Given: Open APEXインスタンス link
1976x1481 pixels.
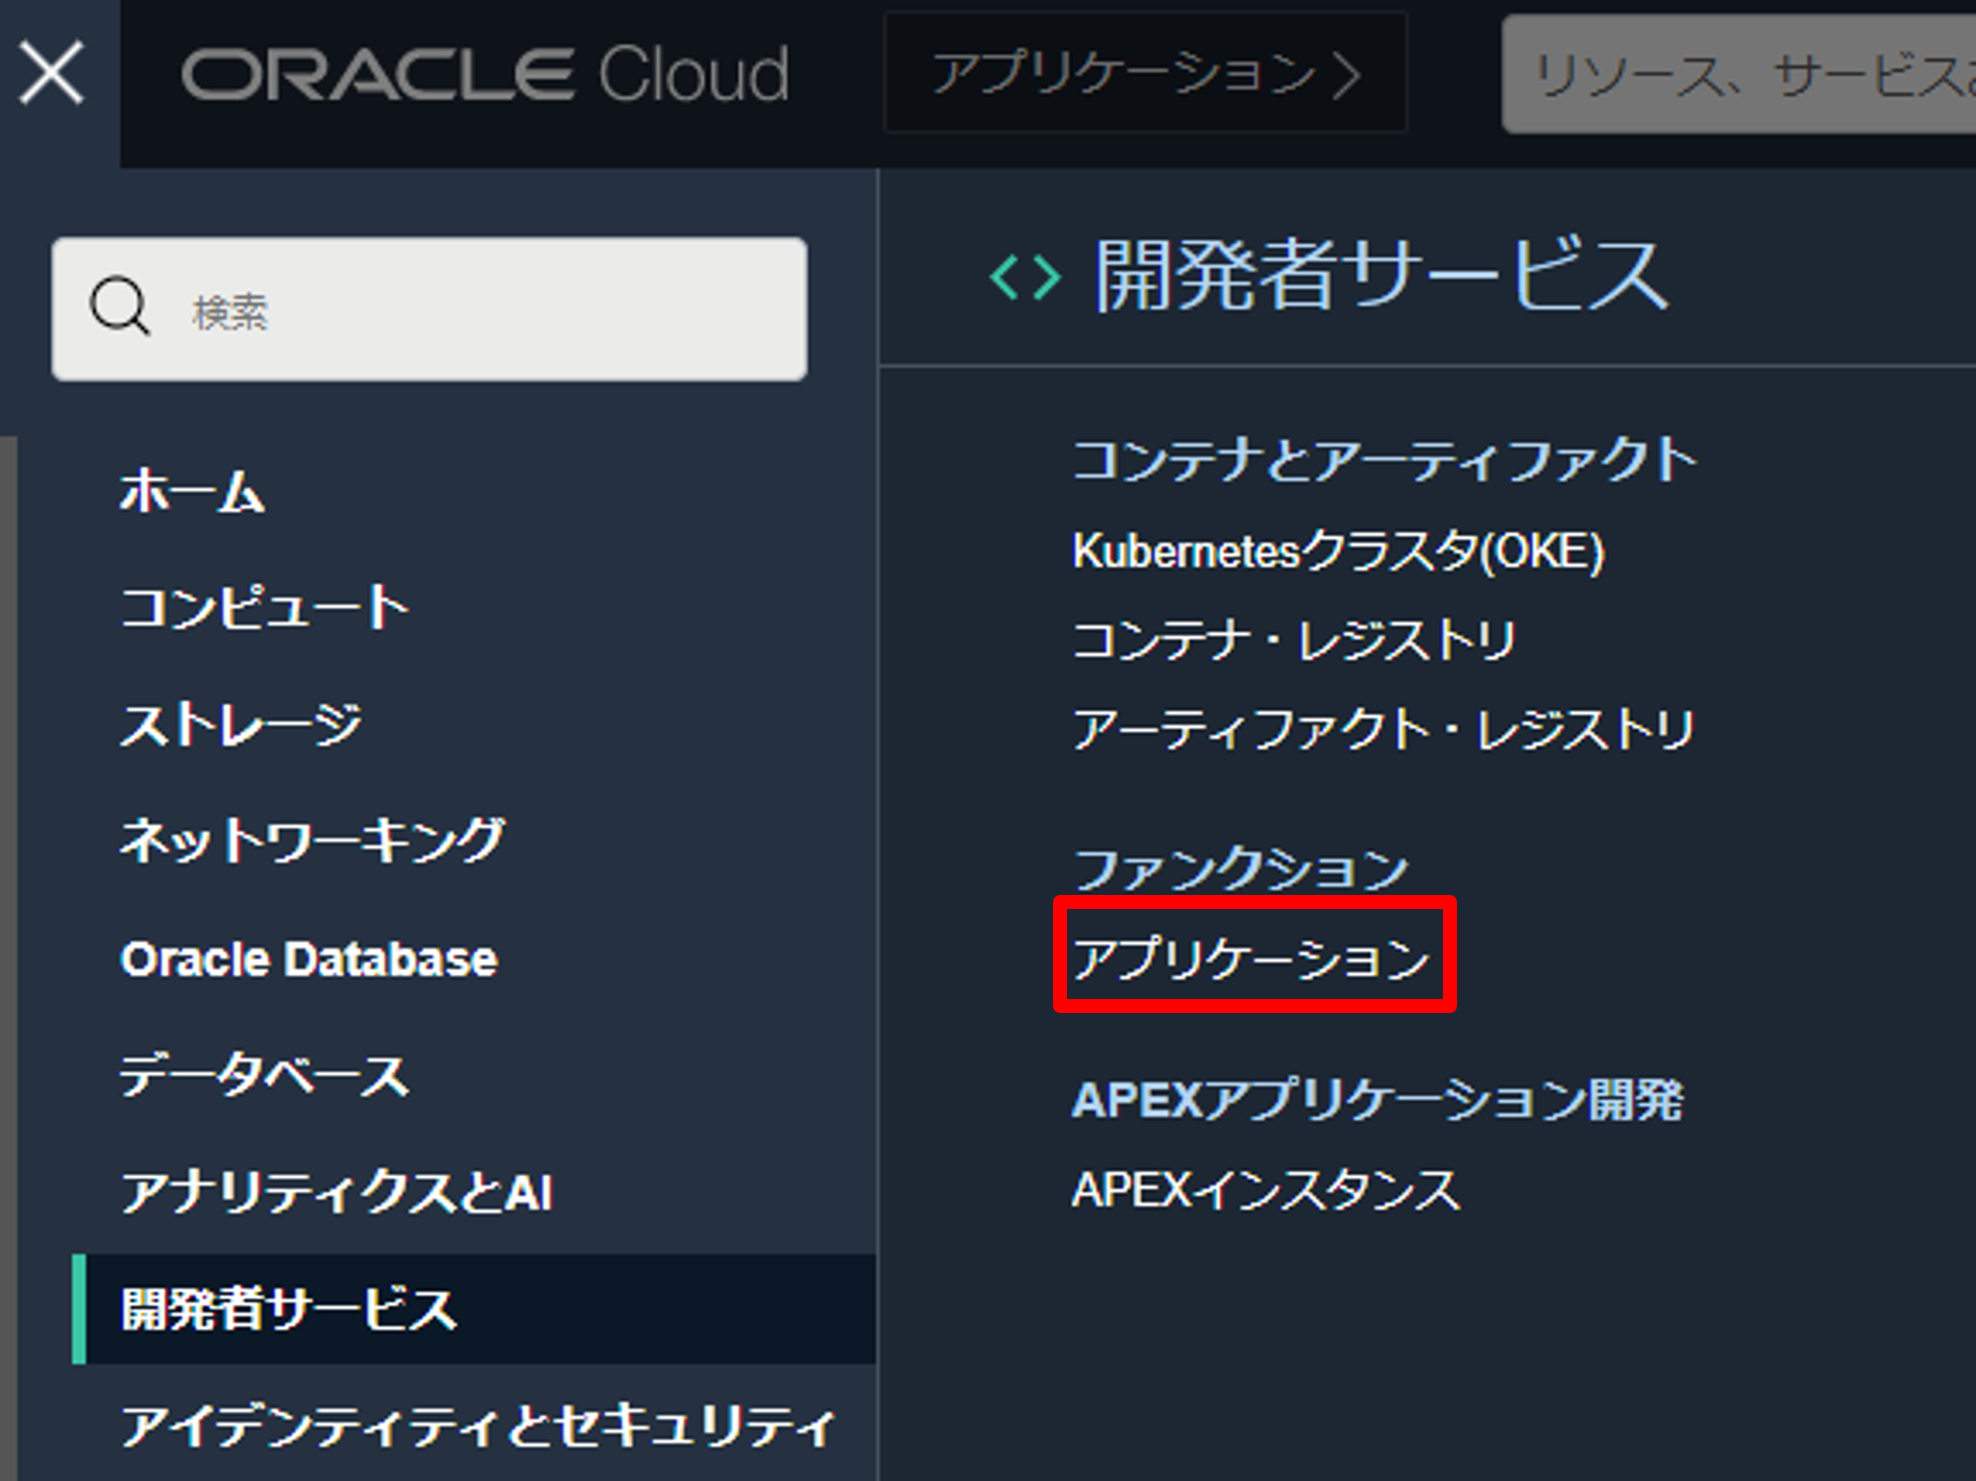Looking at the screenshot, I should 1265,1190.
